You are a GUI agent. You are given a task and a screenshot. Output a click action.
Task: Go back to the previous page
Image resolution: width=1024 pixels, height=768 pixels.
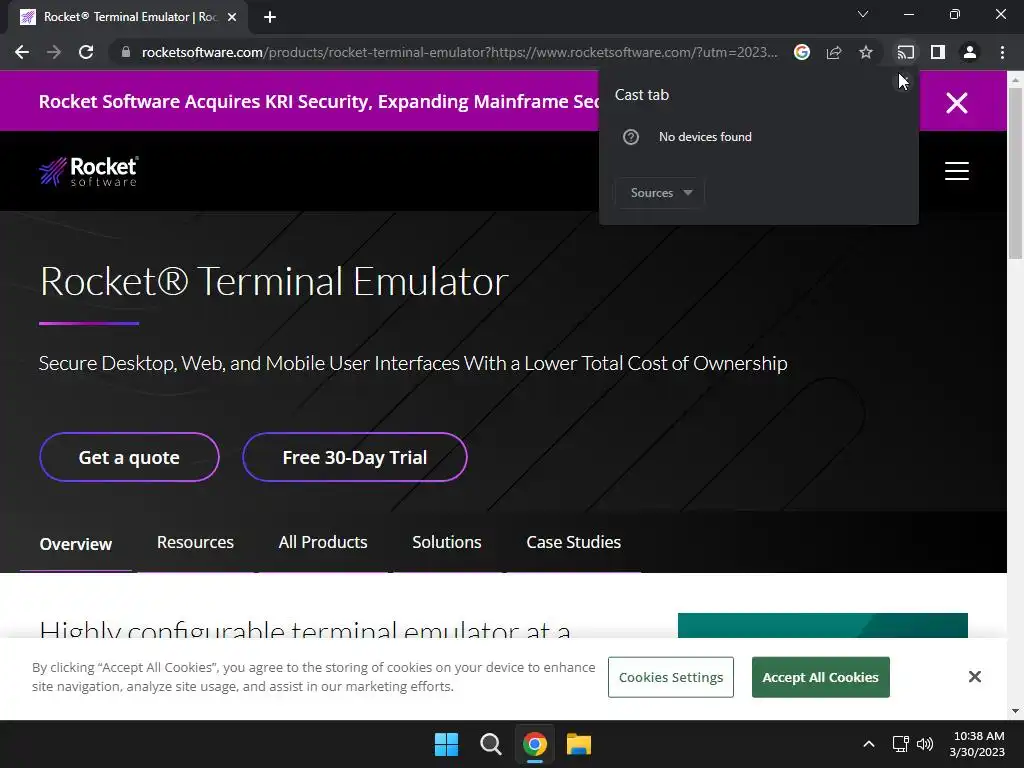coord(22,52)
